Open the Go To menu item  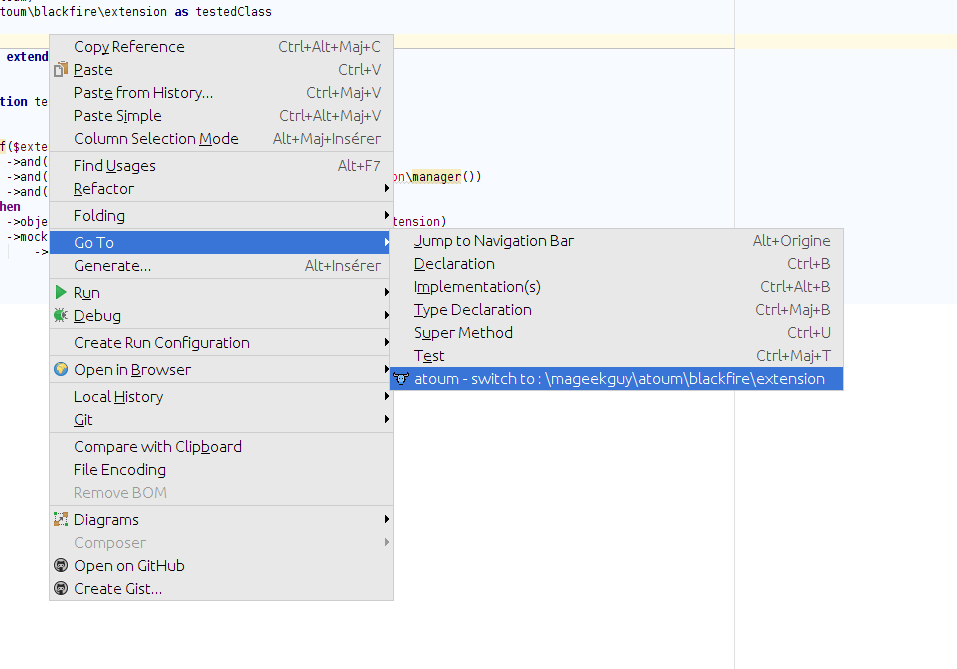click(x=221, y=242)
